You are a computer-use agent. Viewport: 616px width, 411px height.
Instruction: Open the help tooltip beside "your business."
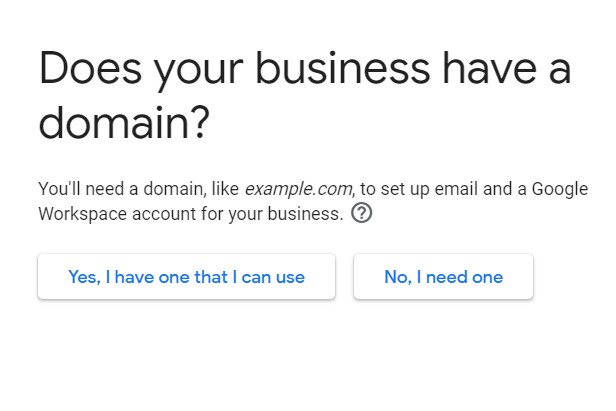click(x=362, y=213)
